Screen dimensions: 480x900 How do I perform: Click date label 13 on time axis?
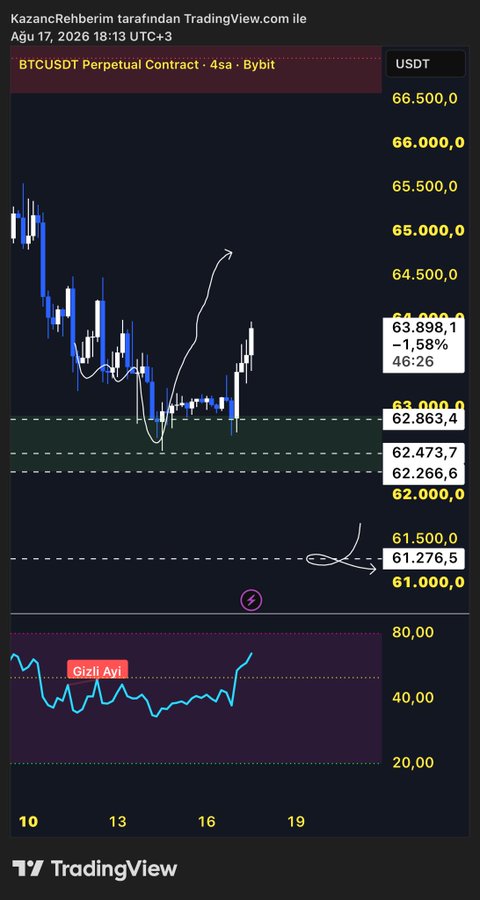[117, 821]
